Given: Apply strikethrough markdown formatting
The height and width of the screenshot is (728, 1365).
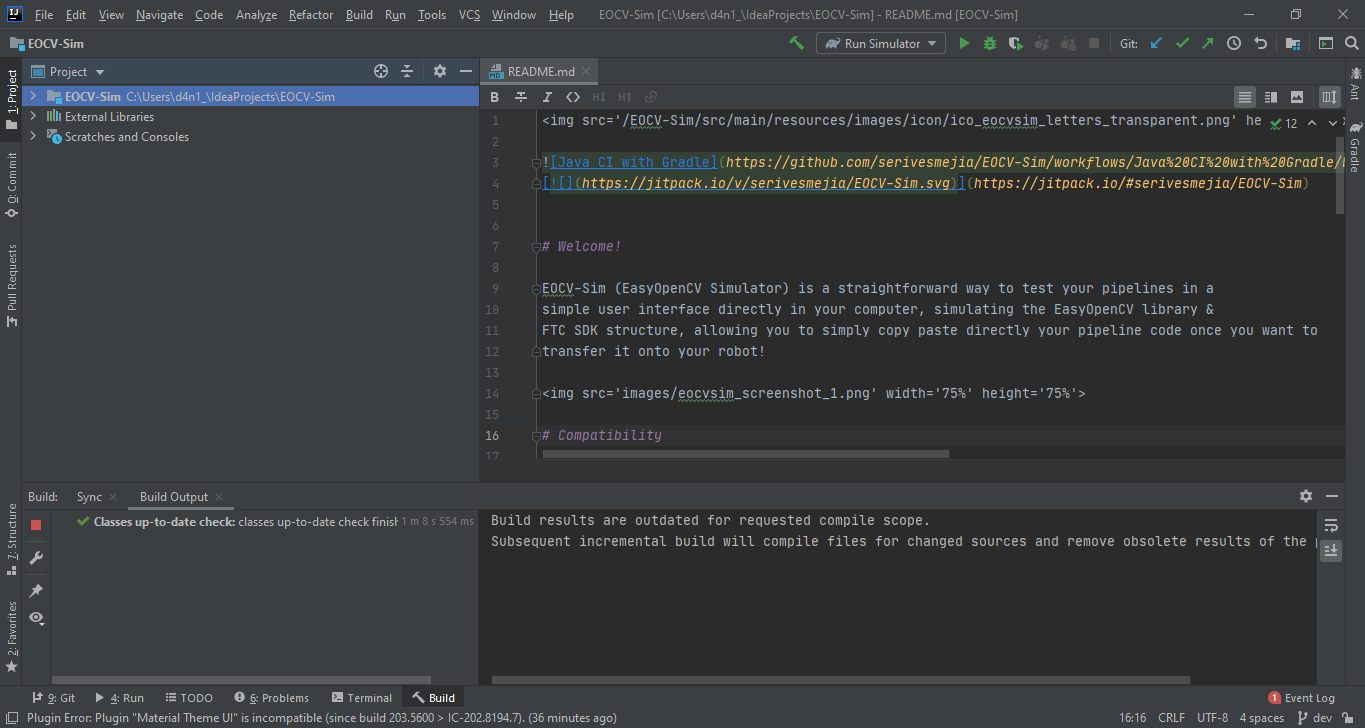Looking at the screenshot, I should [521, 97].
